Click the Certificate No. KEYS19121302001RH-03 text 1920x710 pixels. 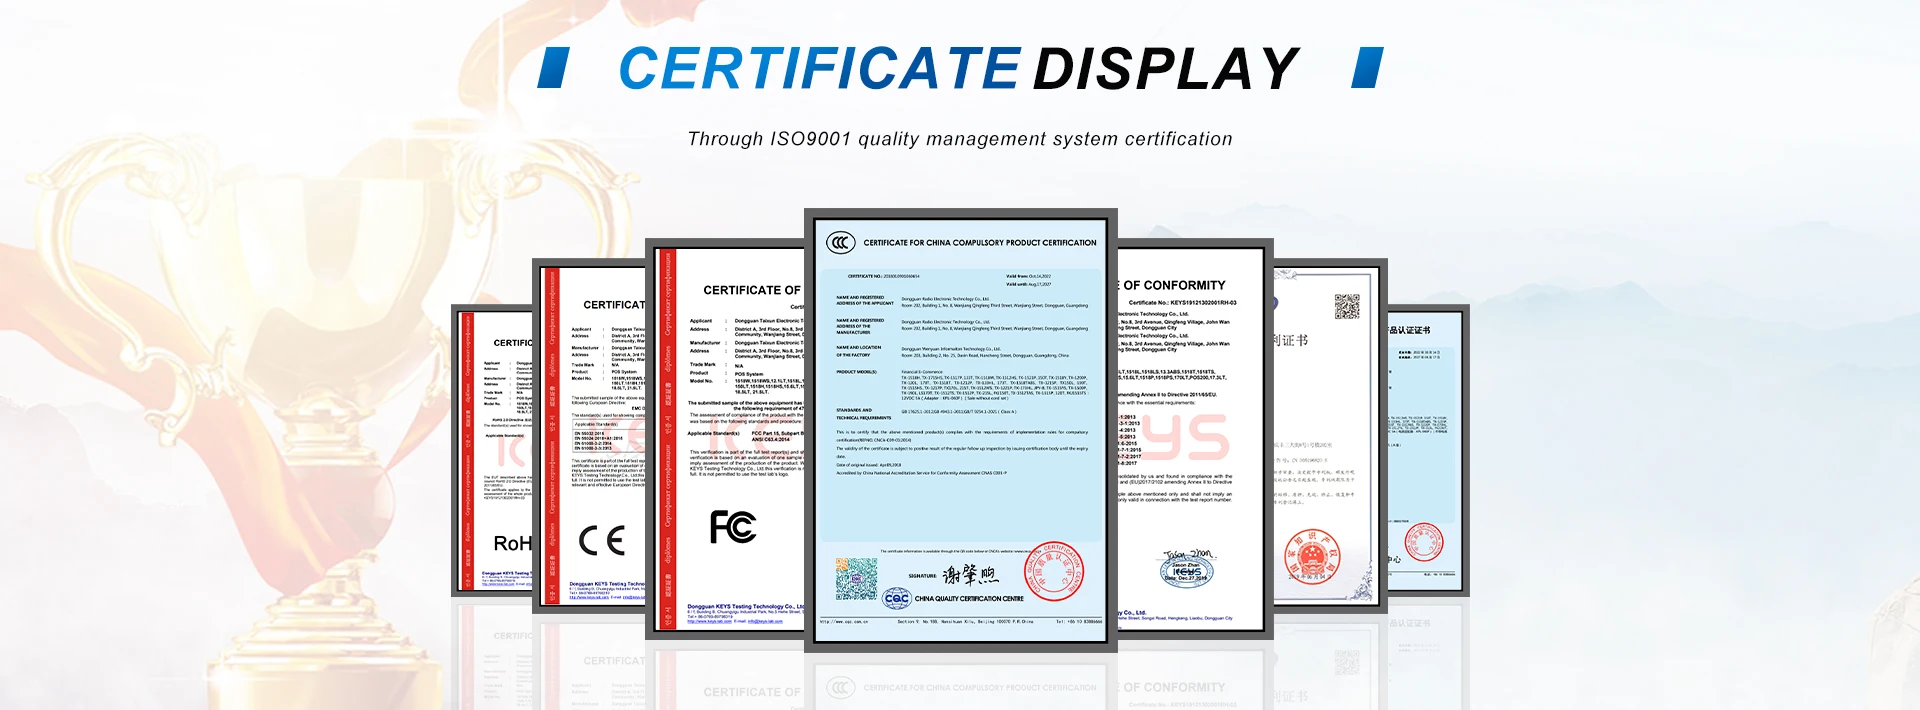pos(1183,302)
